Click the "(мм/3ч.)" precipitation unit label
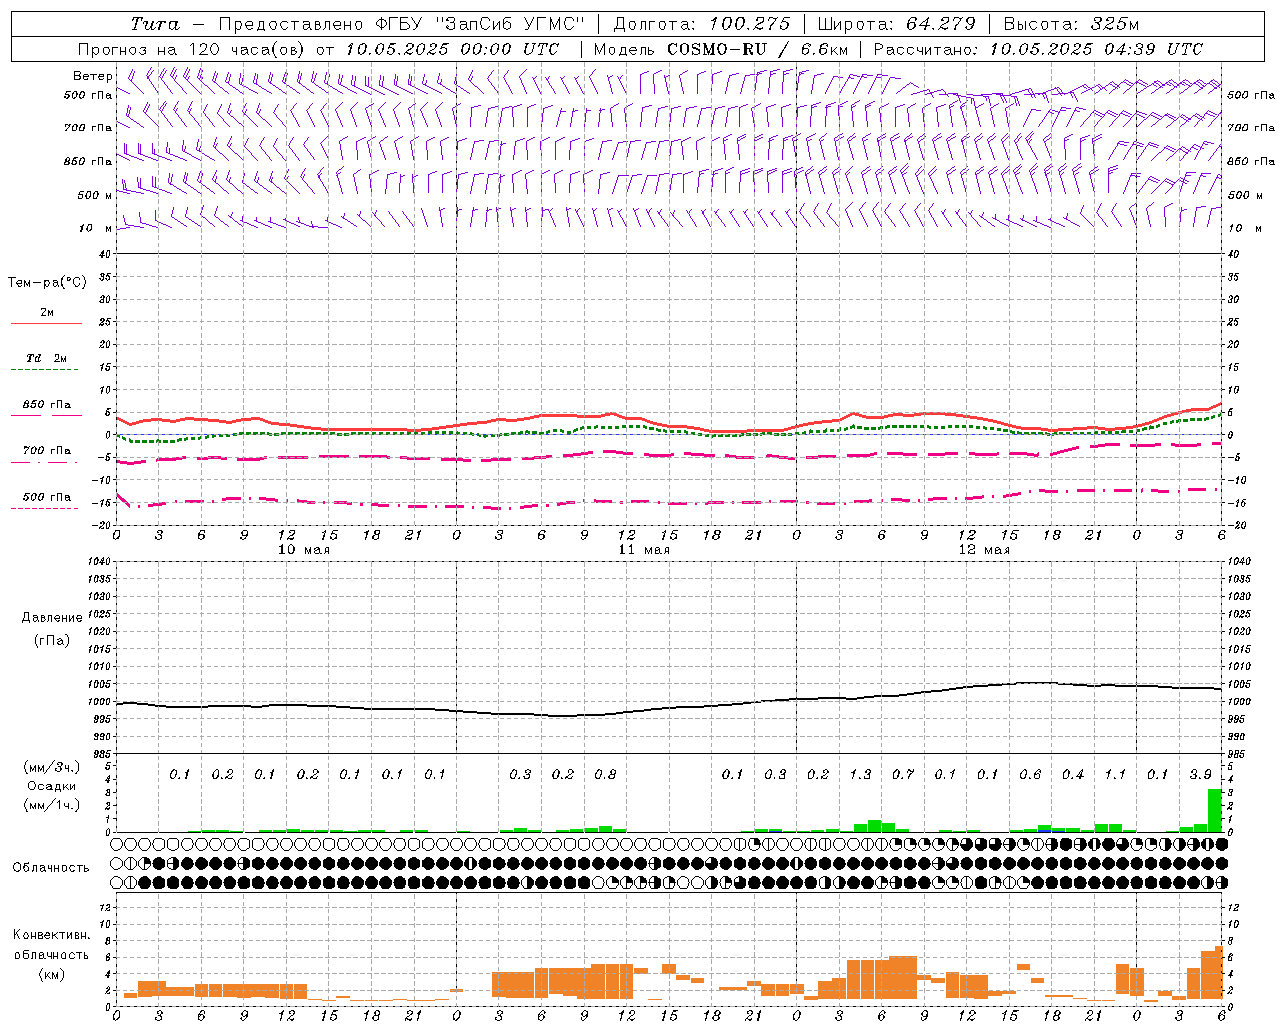 [x=52, y=767]
